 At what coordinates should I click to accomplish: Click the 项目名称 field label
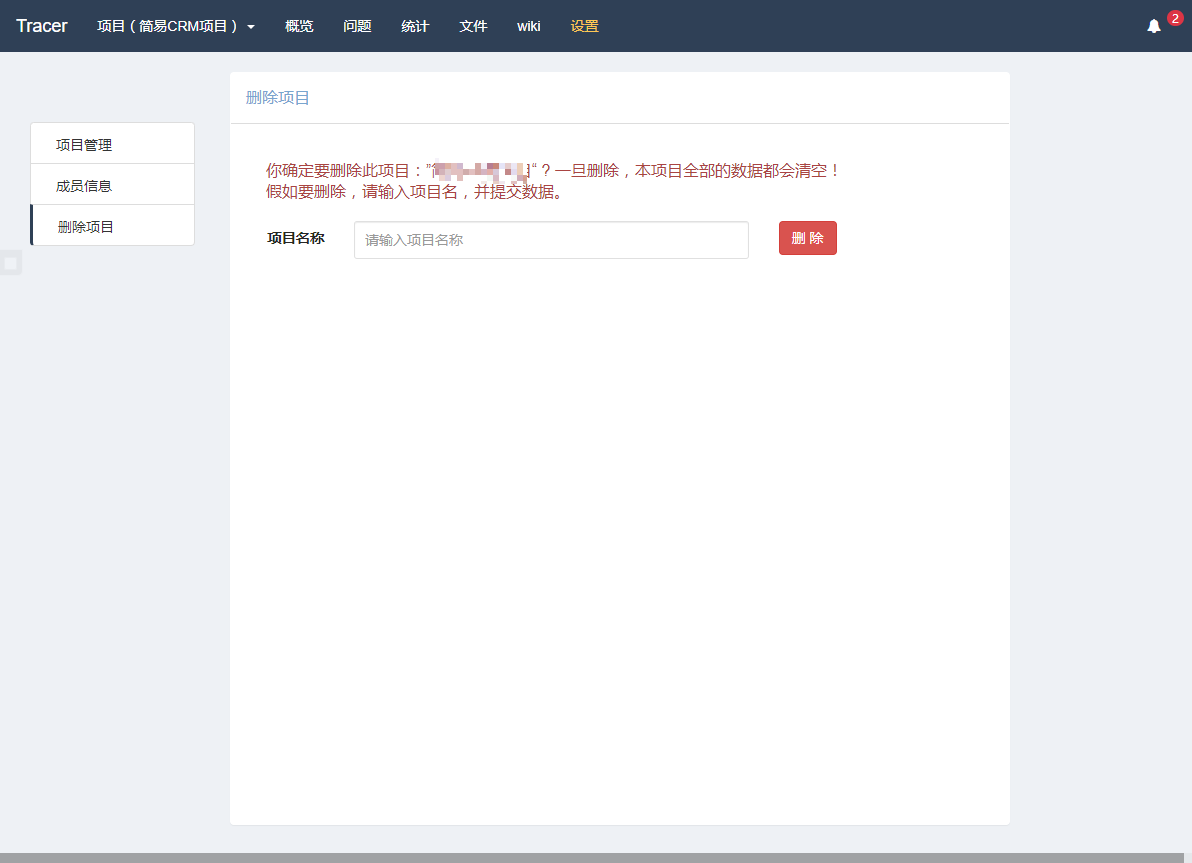[x=296, y=238]
